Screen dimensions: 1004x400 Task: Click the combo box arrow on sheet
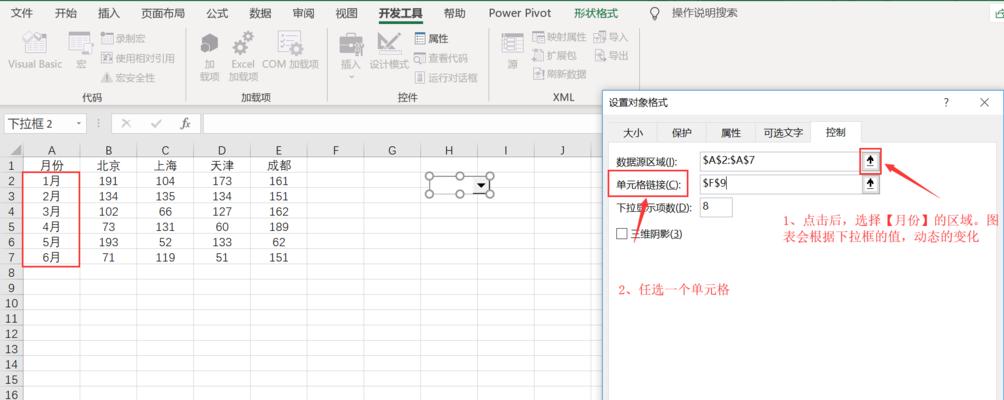tap(480, 185)
